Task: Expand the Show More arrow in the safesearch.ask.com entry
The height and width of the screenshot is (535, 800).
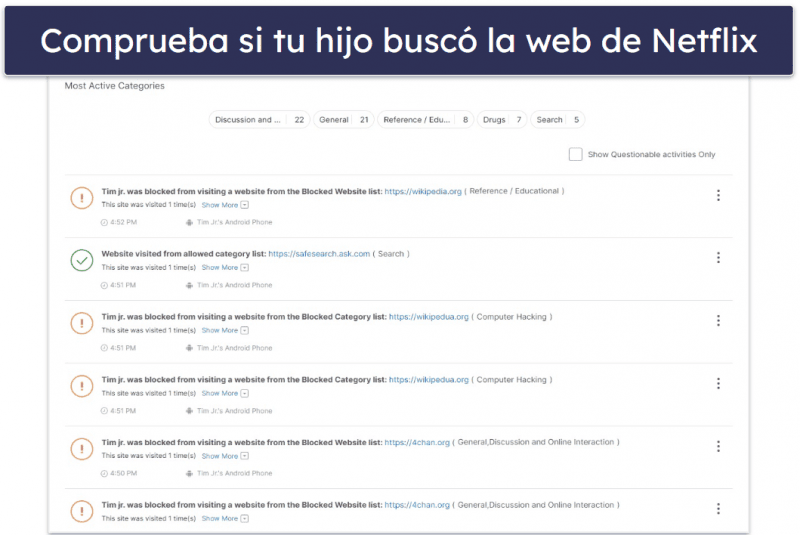Action: click(x=245, y=268)
